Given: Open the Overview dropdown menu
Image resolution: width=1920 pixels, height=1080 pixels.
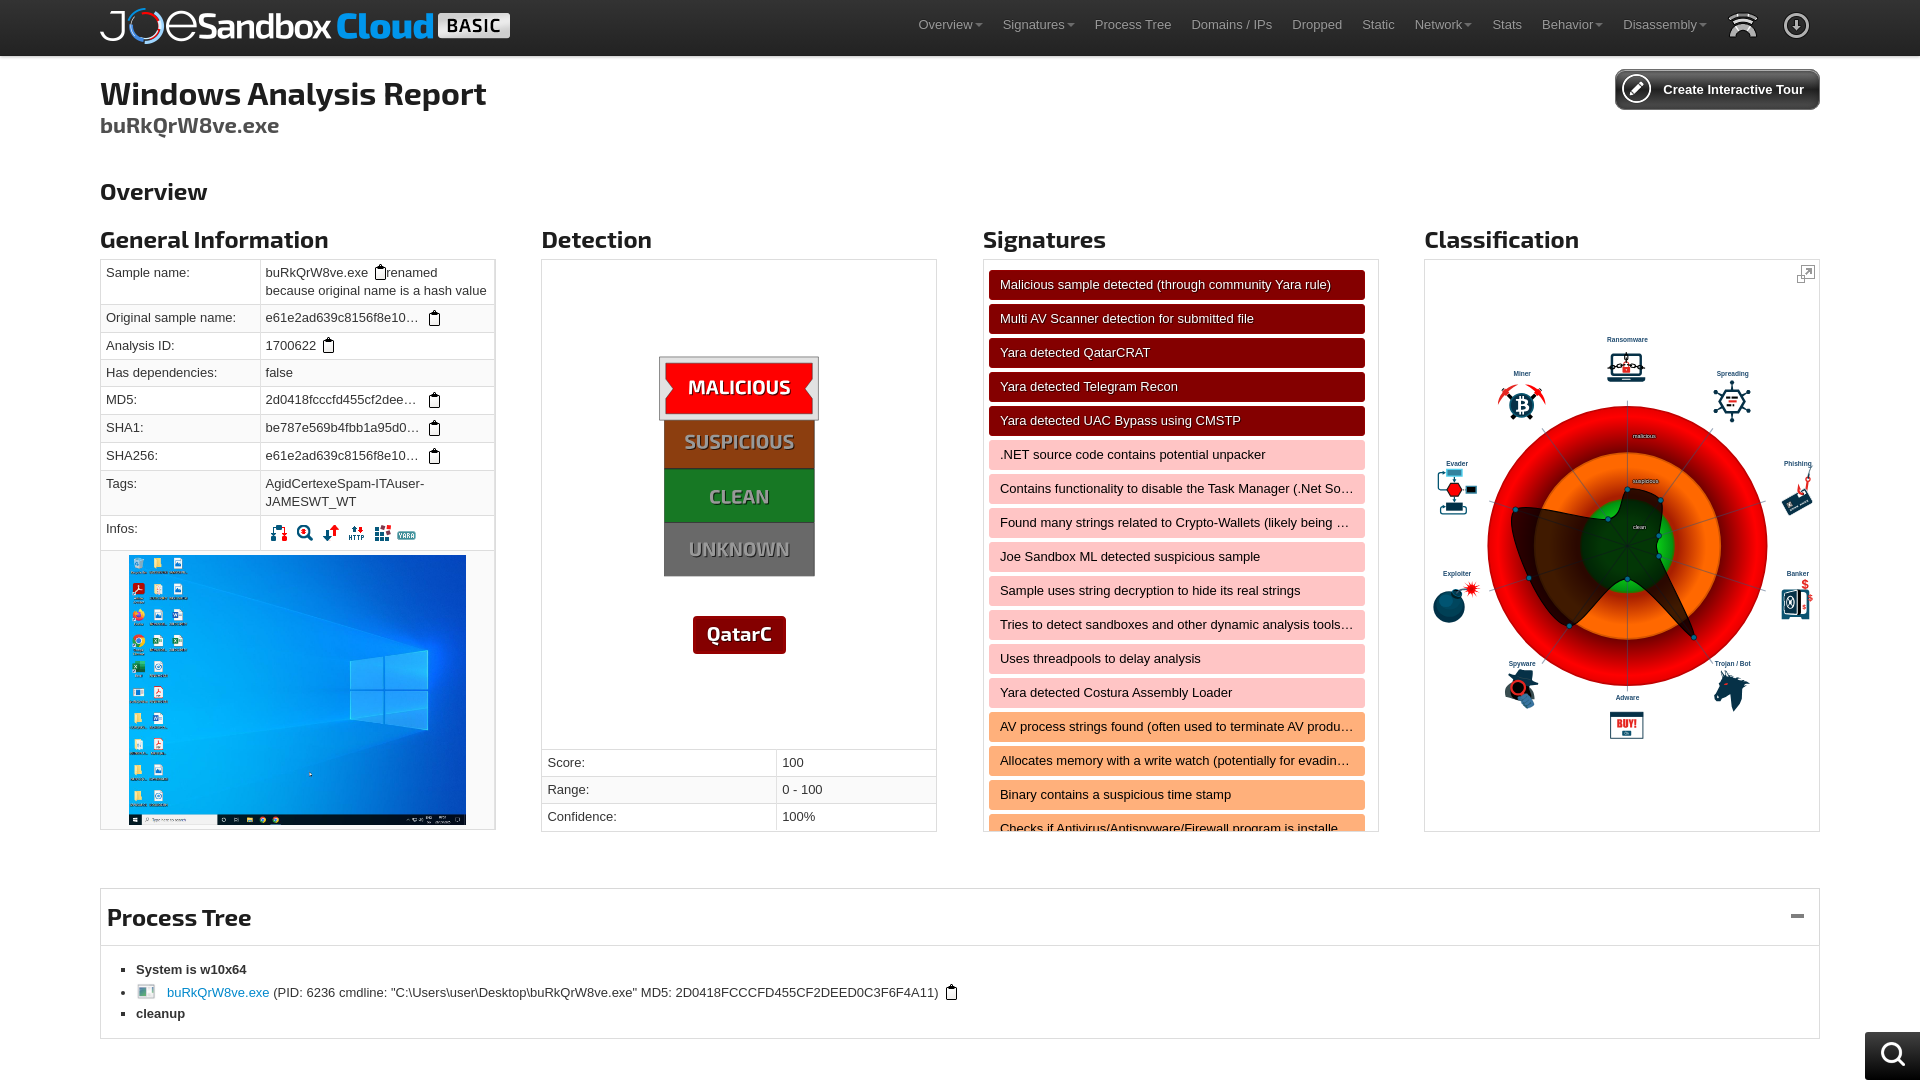Looking at the screenshot, I should 950,25.
